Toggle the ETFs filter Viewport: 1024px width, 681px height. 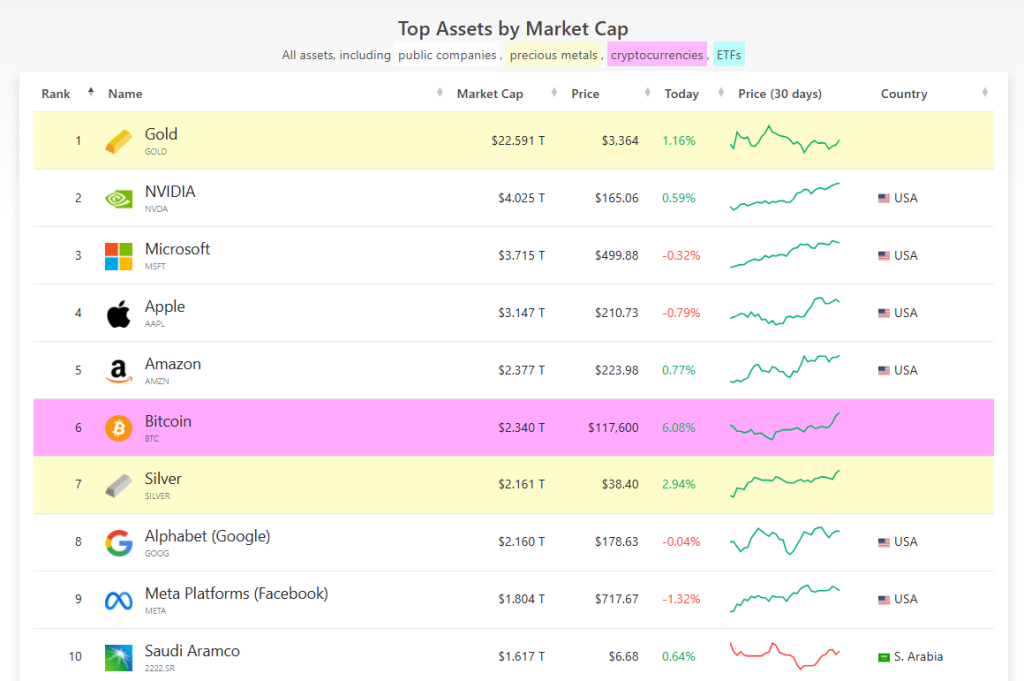(x=729, y=55)
